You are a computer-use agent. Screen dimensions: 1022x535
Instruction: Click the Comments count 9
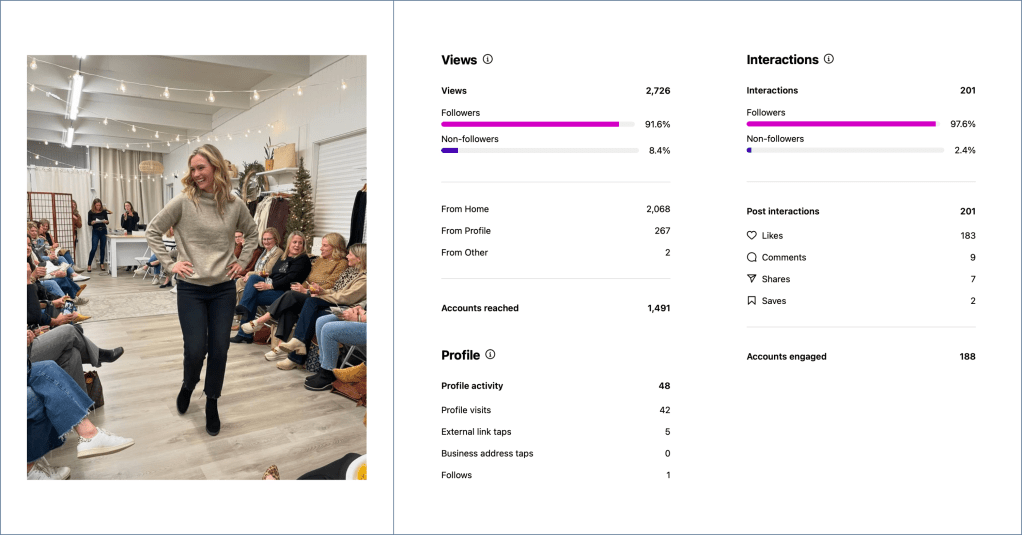coord(972,257)
